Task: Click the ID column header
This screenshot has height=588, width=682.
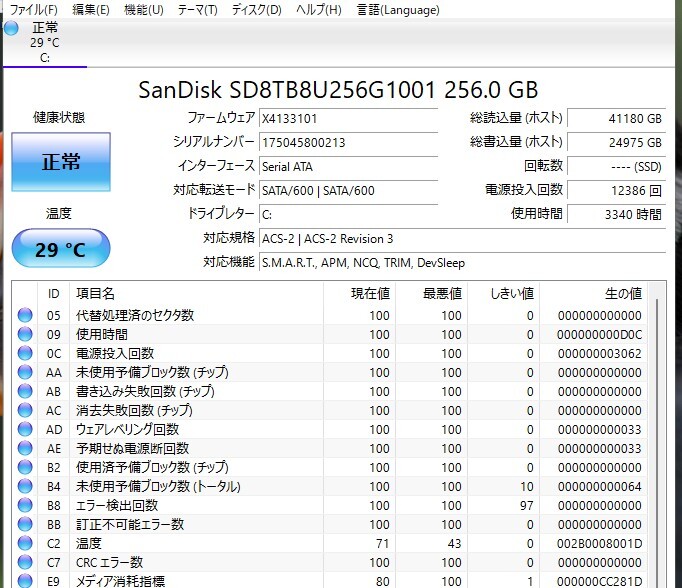Action: (53, 294)
